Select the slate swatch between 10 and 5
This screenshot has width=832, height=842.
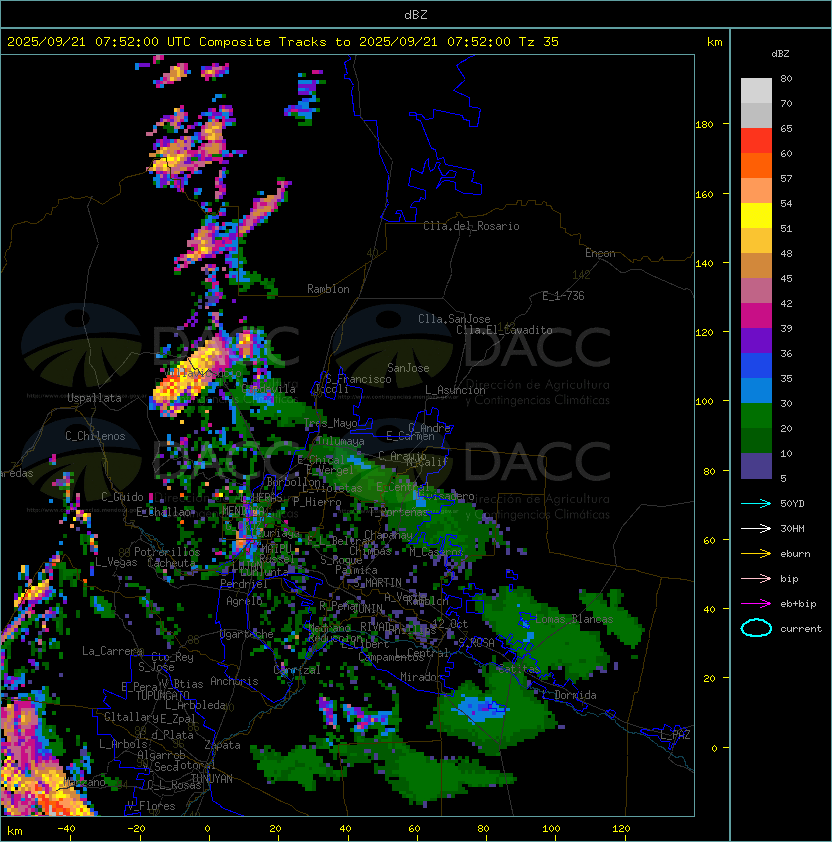coord(756,466)
